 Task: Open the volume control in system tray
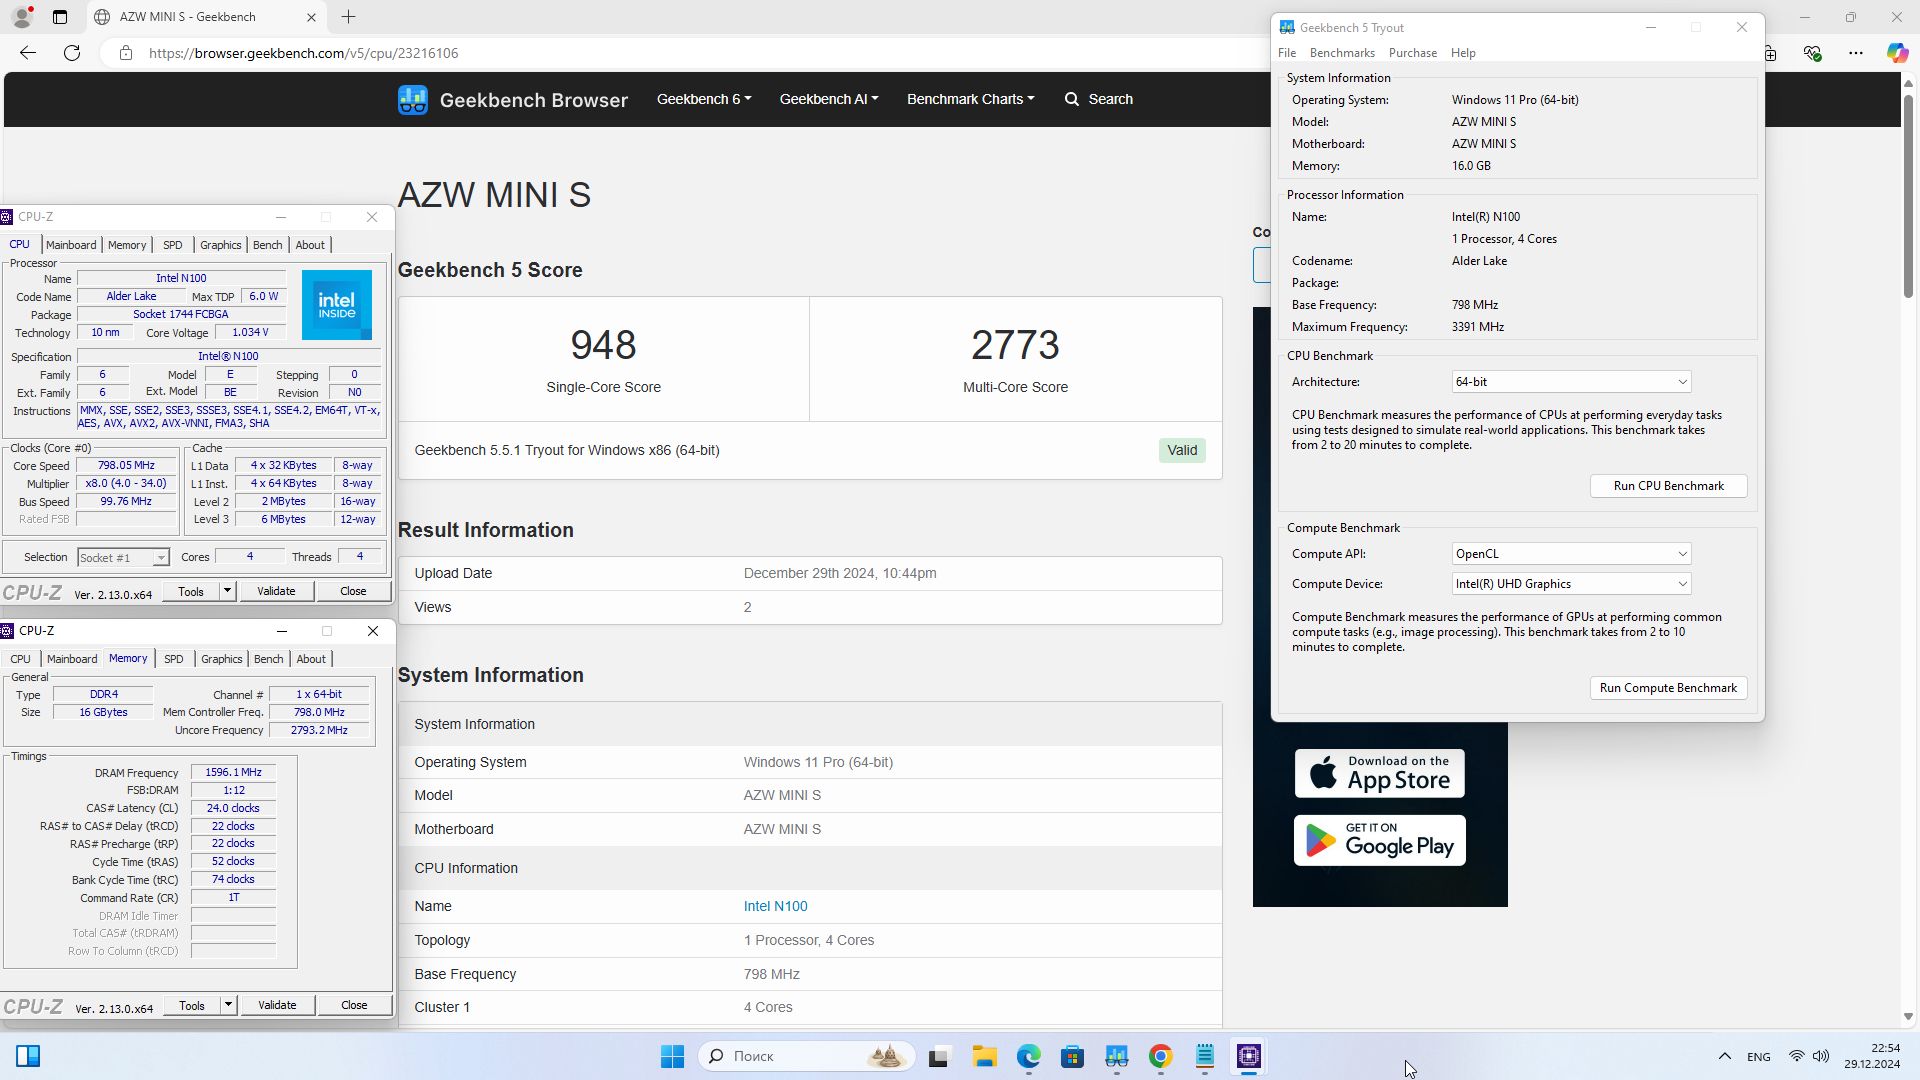pyautogui.click(x=1821, y=1056)
